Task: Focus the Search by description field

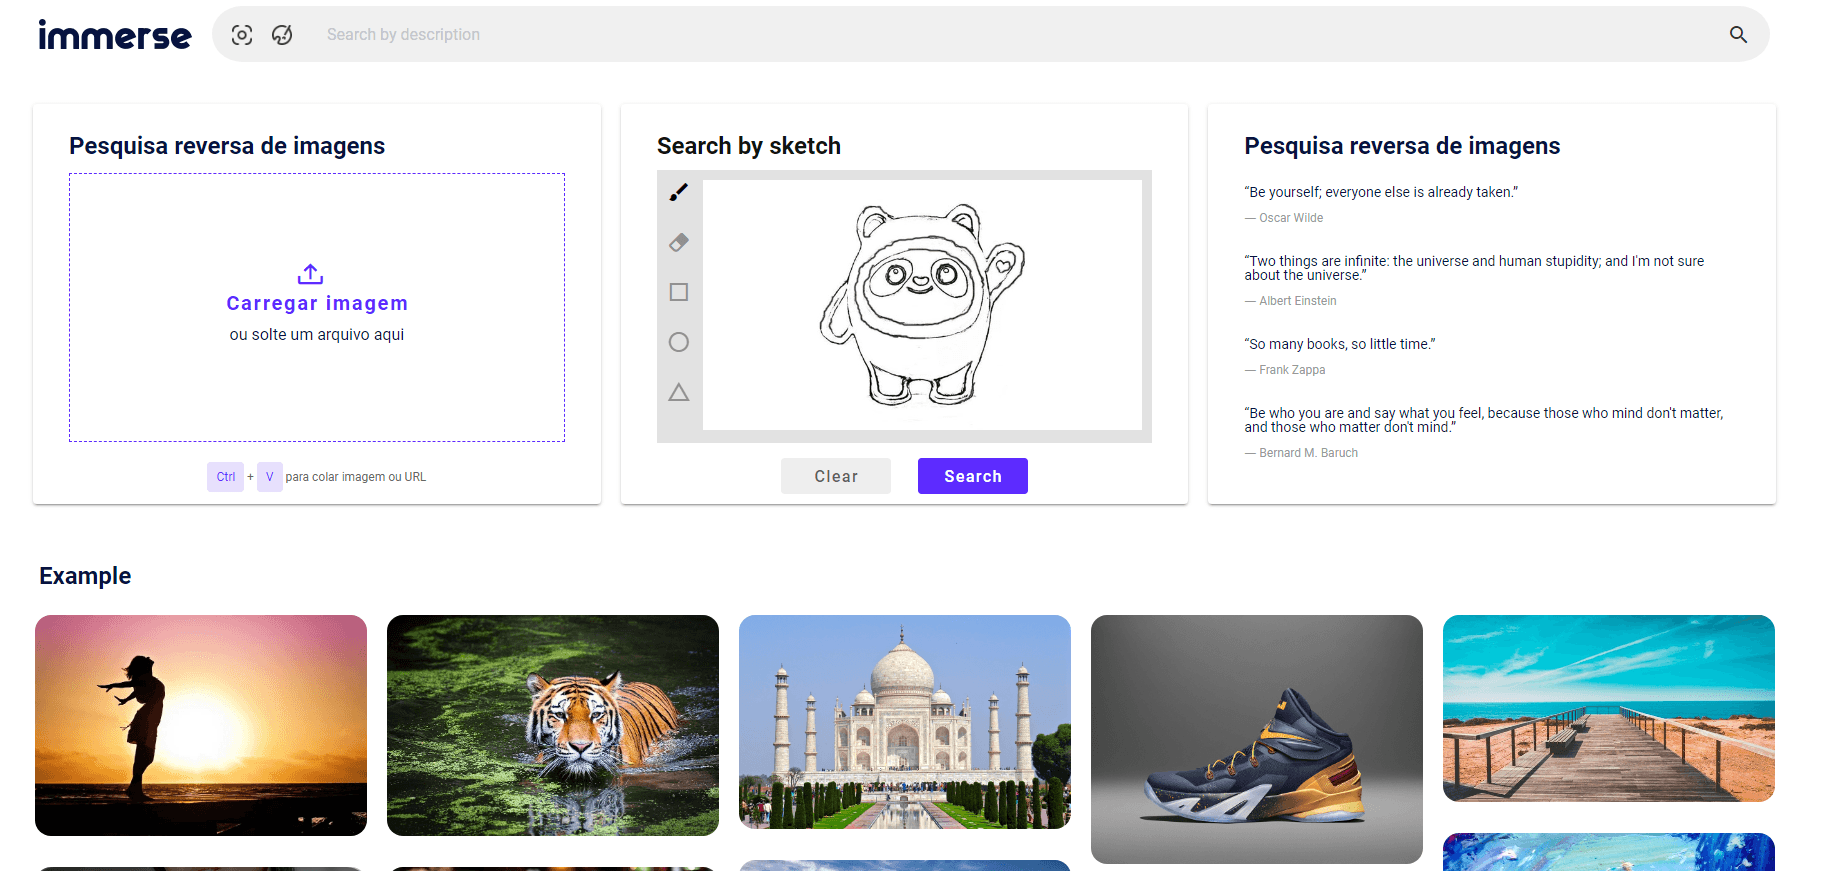Action: pyautogui.click(x=1000, y=35)
